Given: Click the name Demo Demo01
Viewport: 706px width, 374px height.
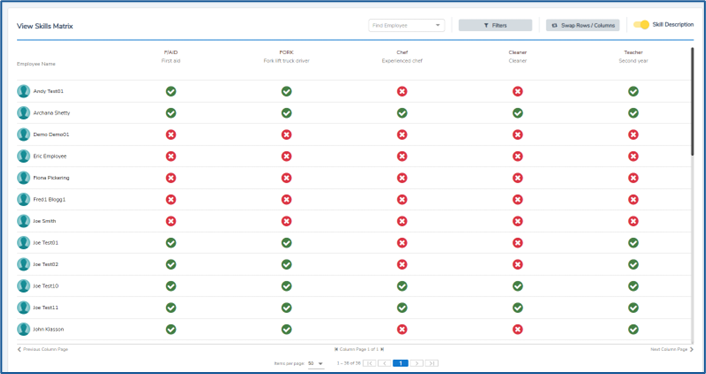Looking at the screenshot, I should (51, 135).
